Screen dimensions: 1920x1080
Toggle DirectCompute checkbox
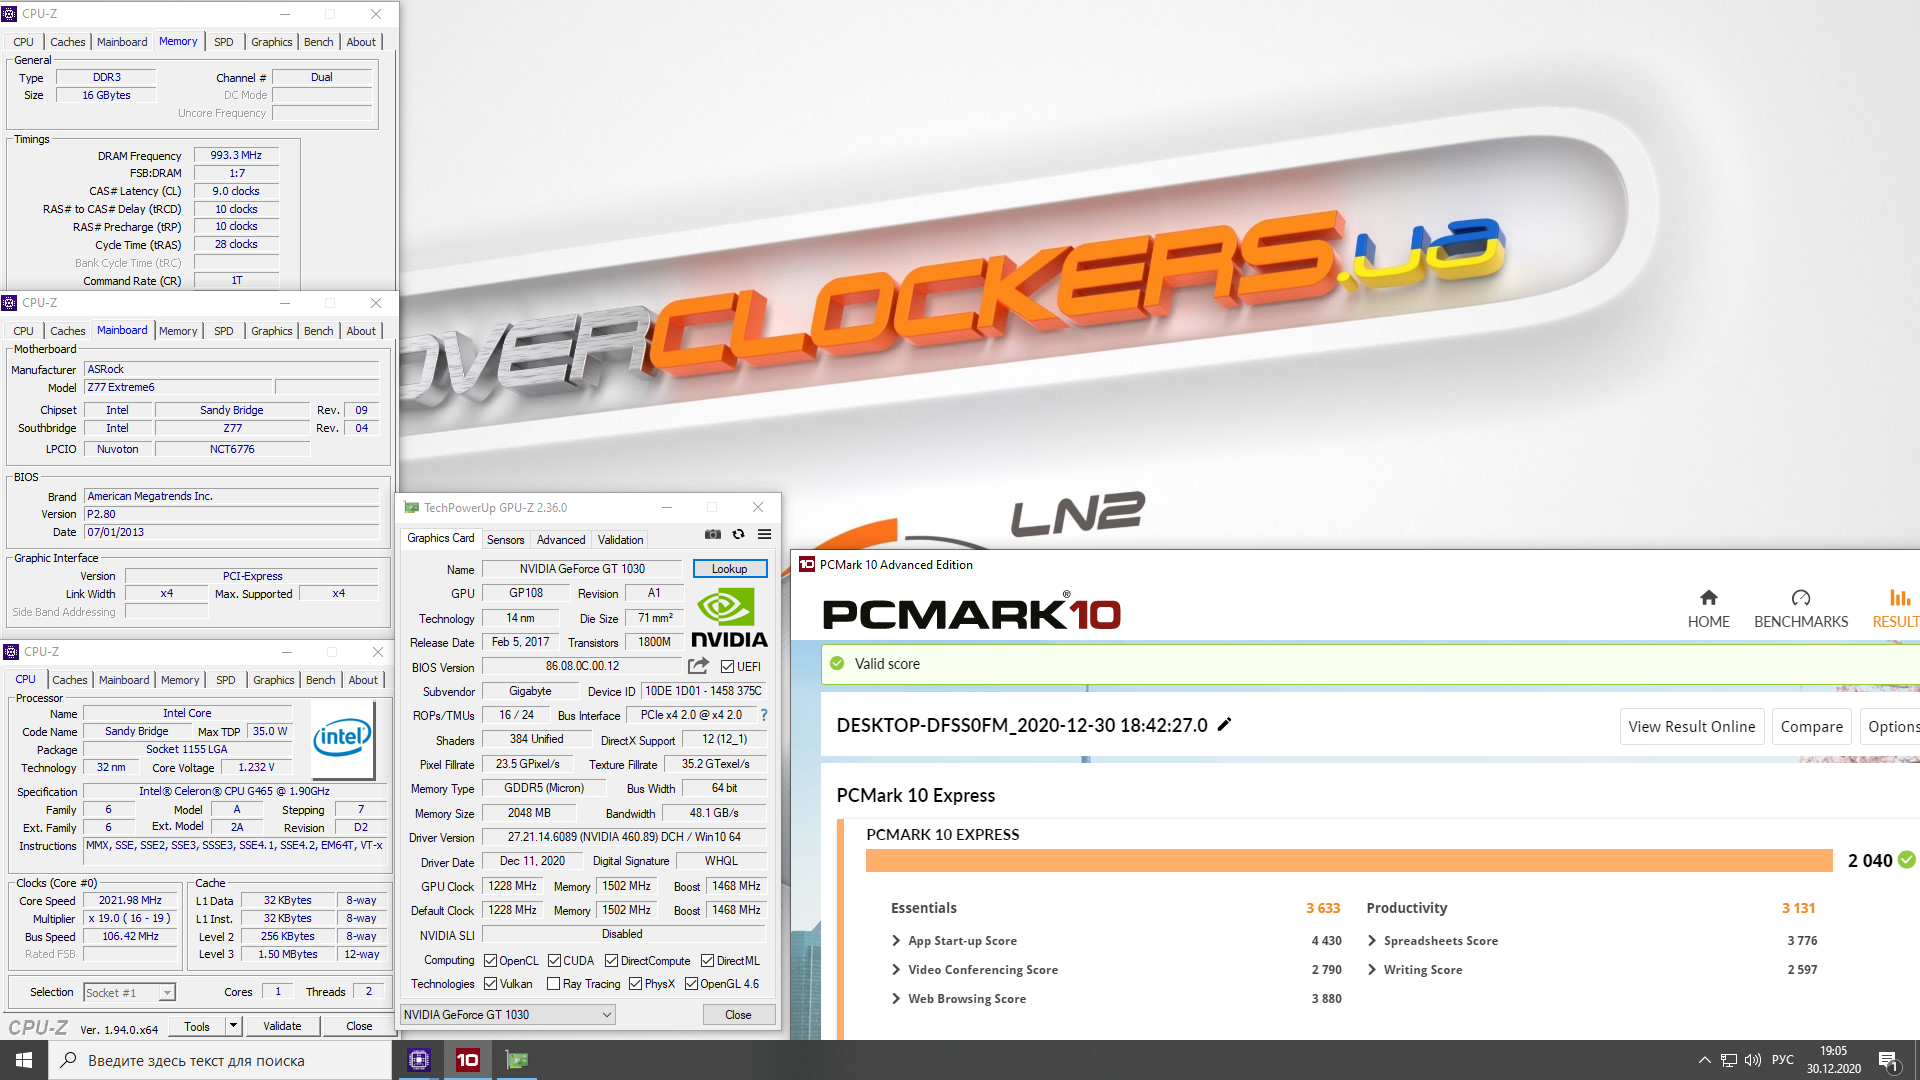click(611, 961)
